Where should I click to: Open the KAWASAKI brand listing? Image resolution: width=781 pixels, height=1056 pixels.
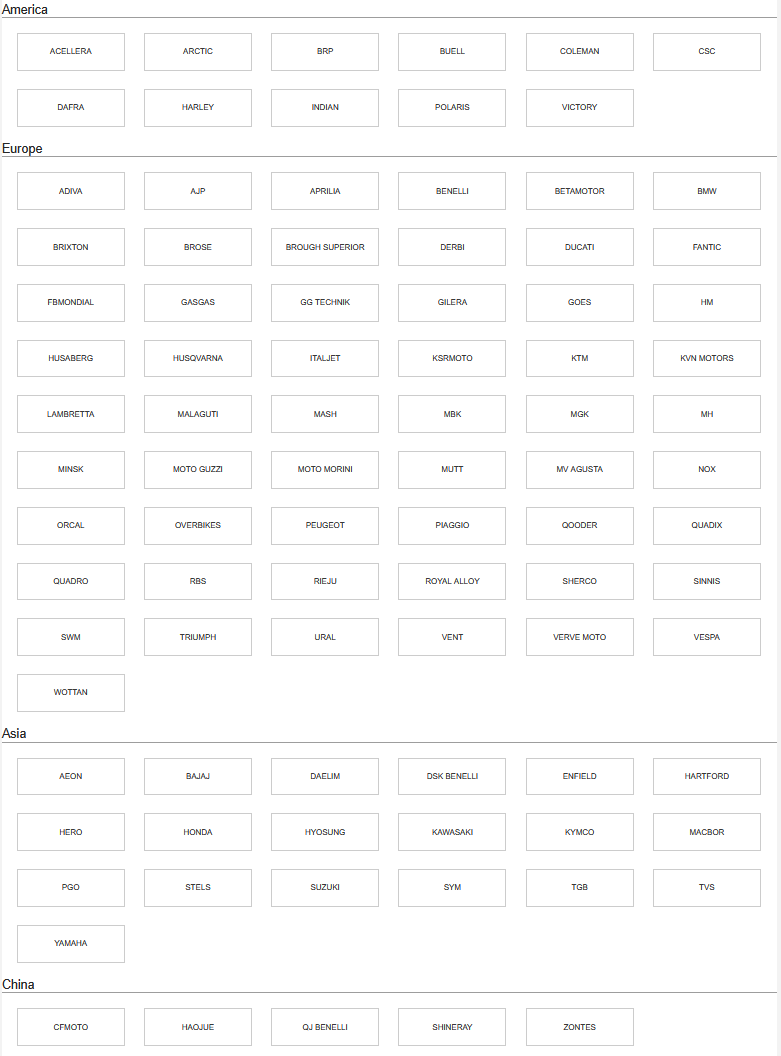click(452, 832)
